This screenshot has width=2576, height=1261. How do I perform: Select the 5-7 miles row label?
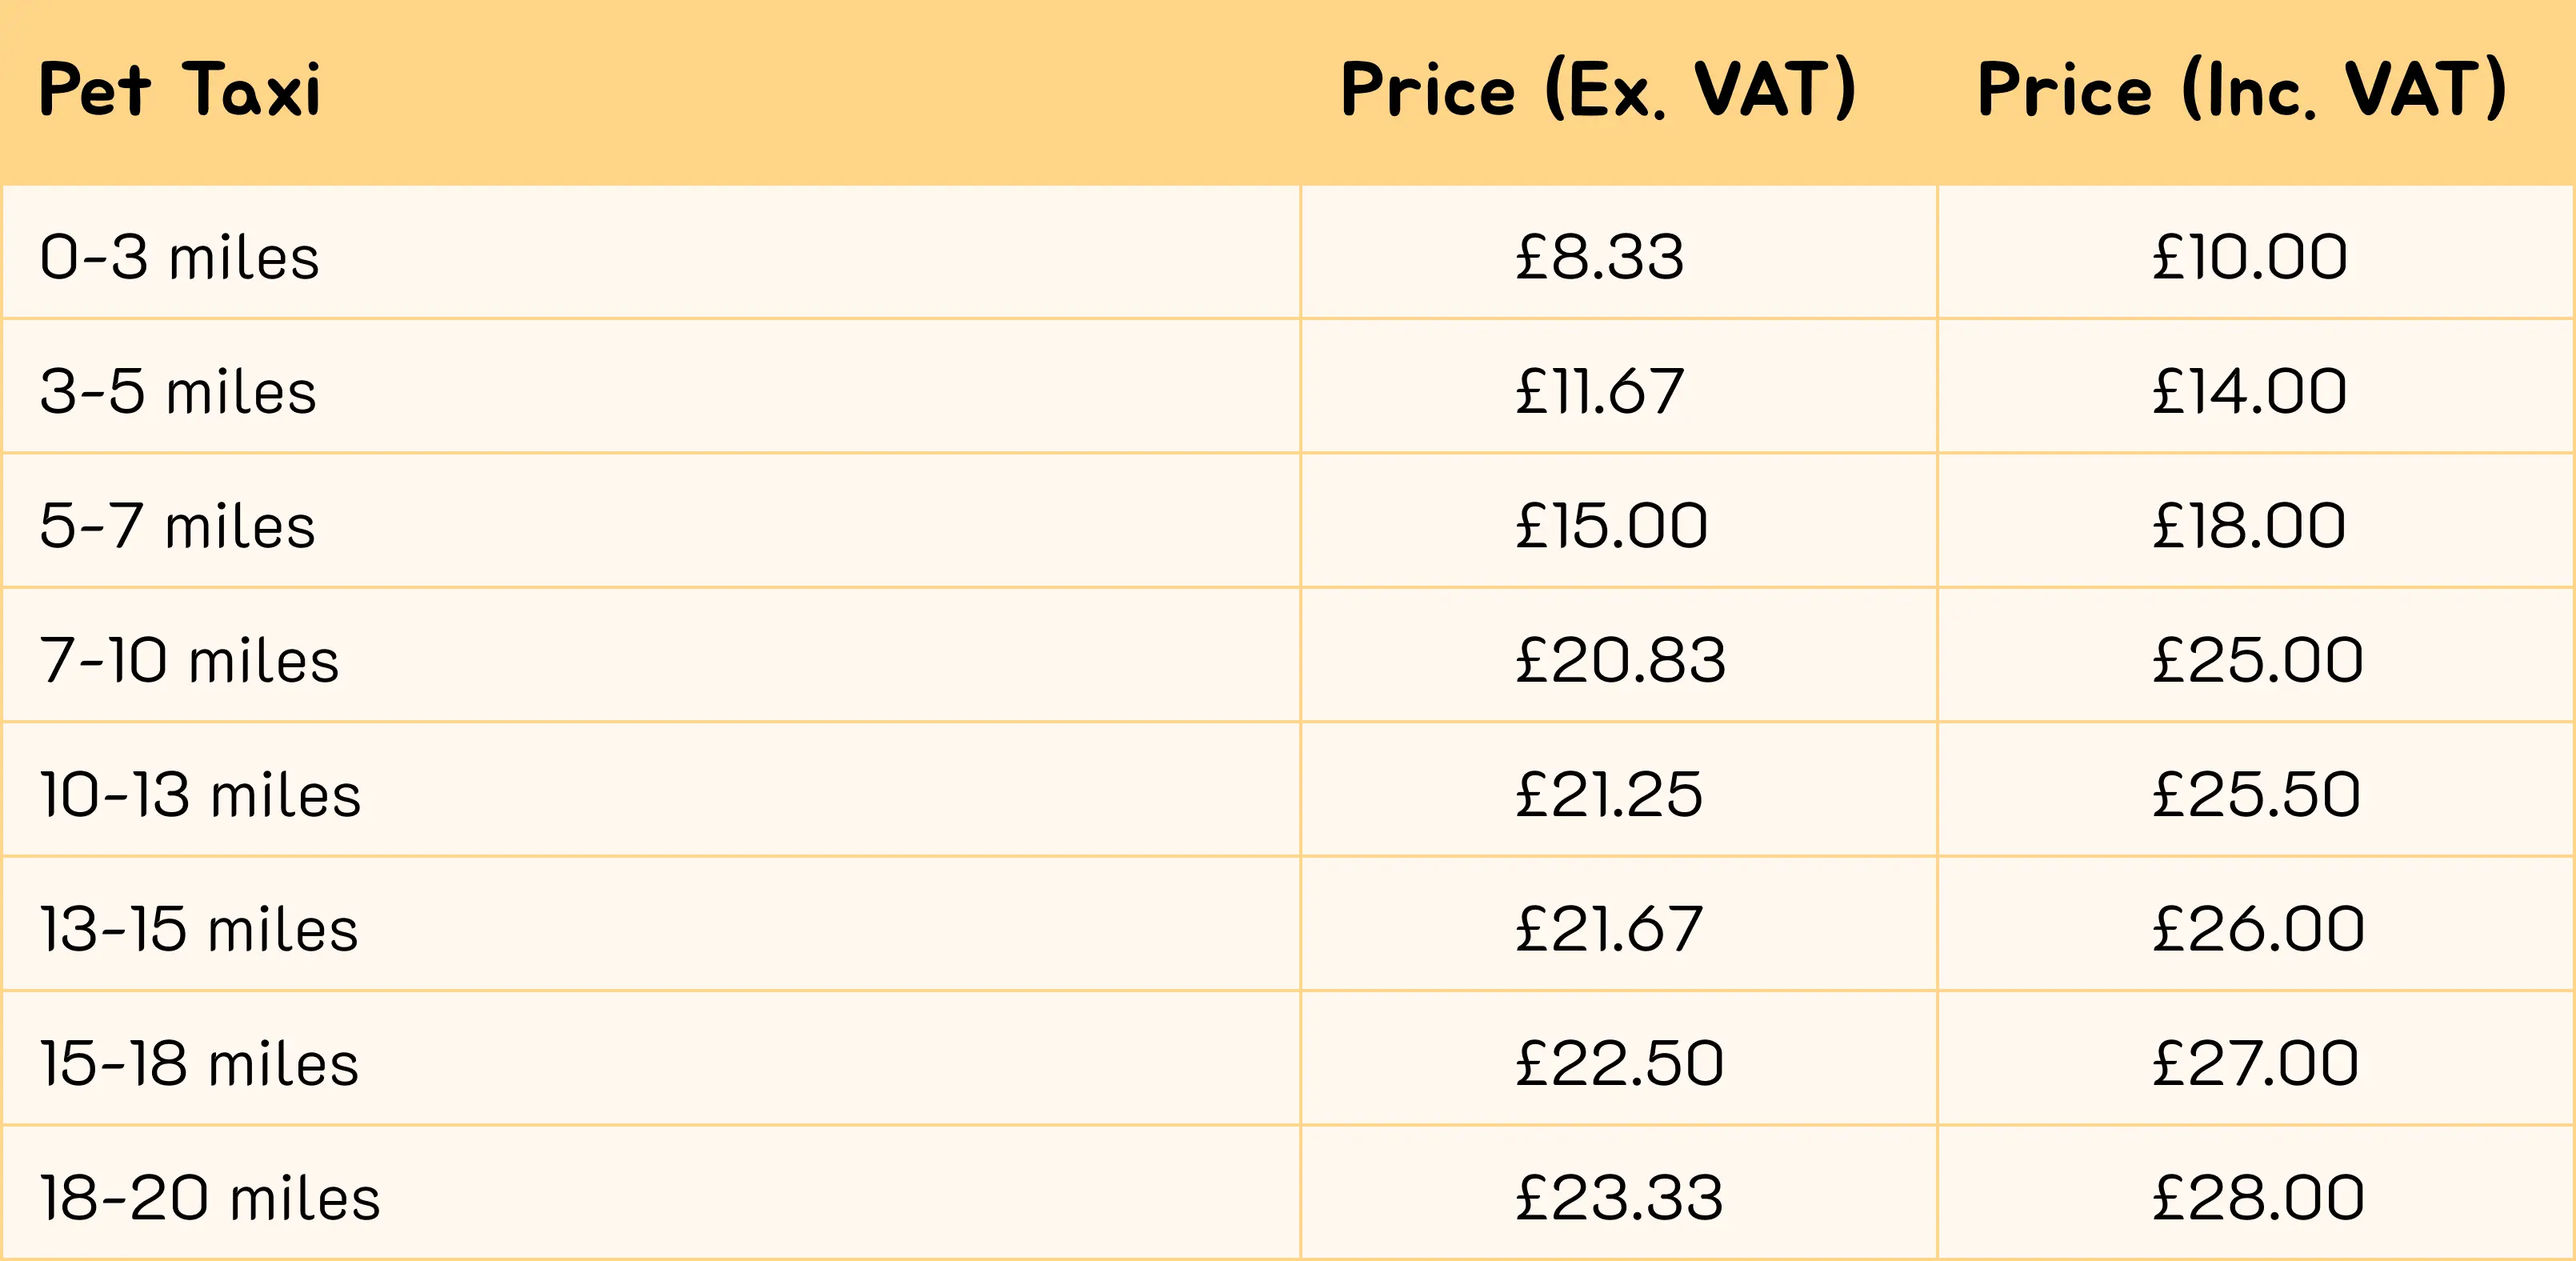click(178, 526)
